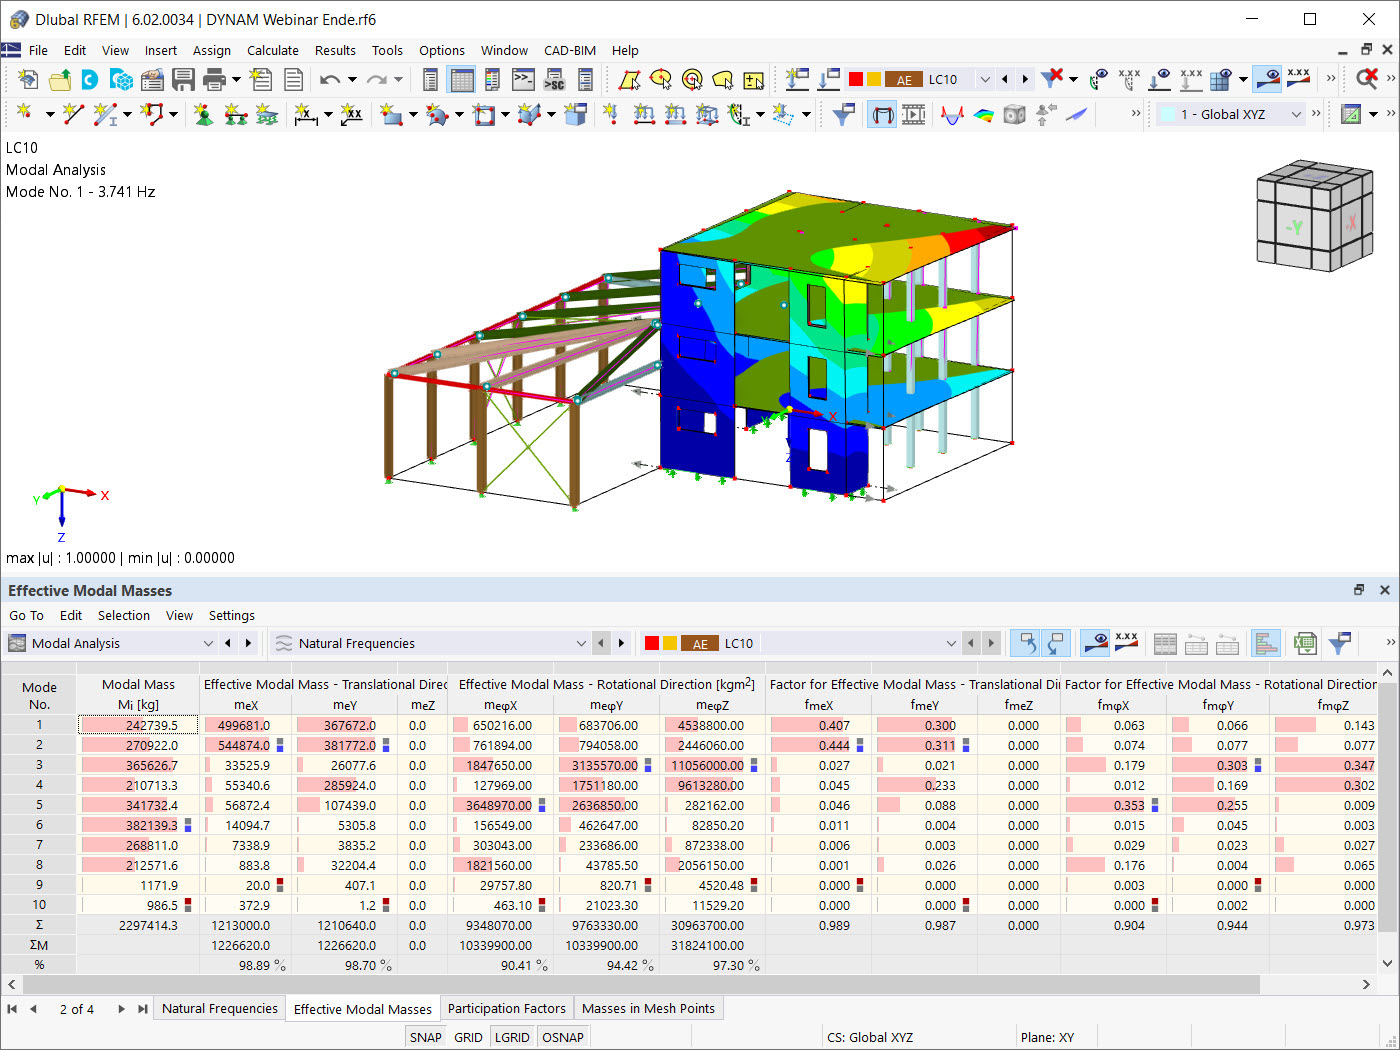1400x1050 pixels.
Task: Expand main toolbar overflow chevron
Action: (x=1330, y=79)
